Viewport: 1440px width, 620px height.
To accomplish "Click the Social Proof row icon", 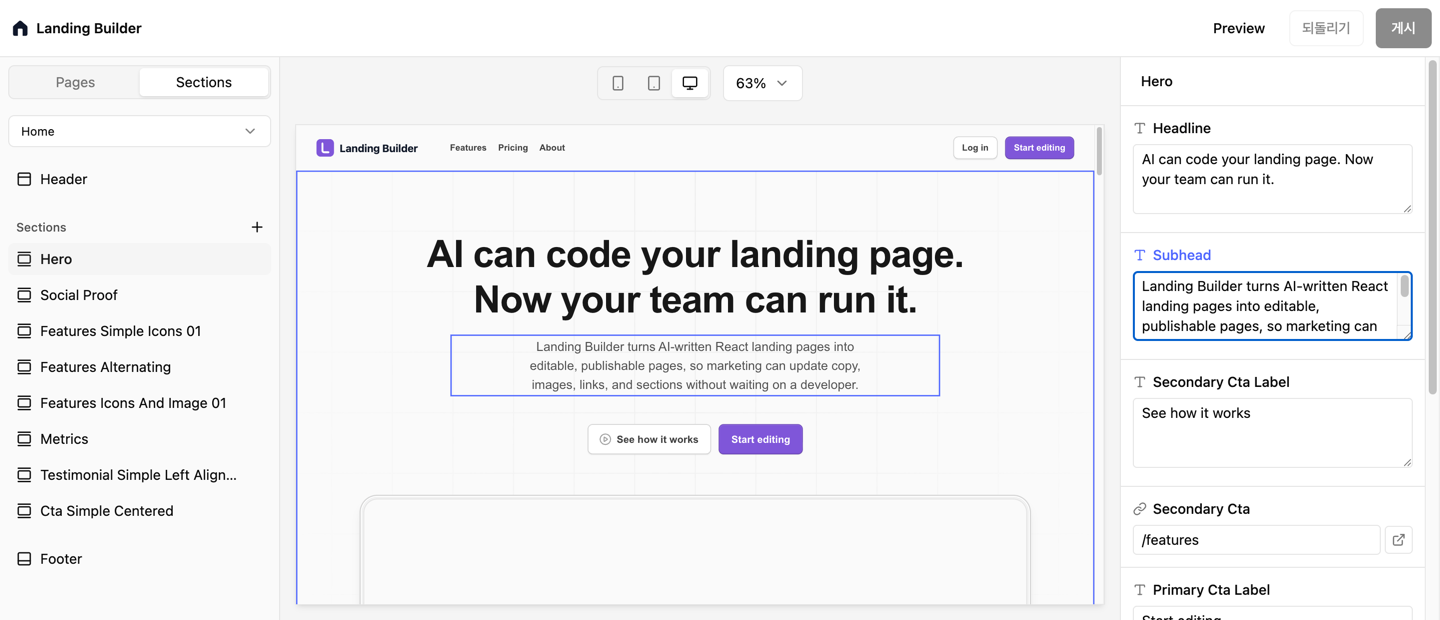I will point(24,295).
